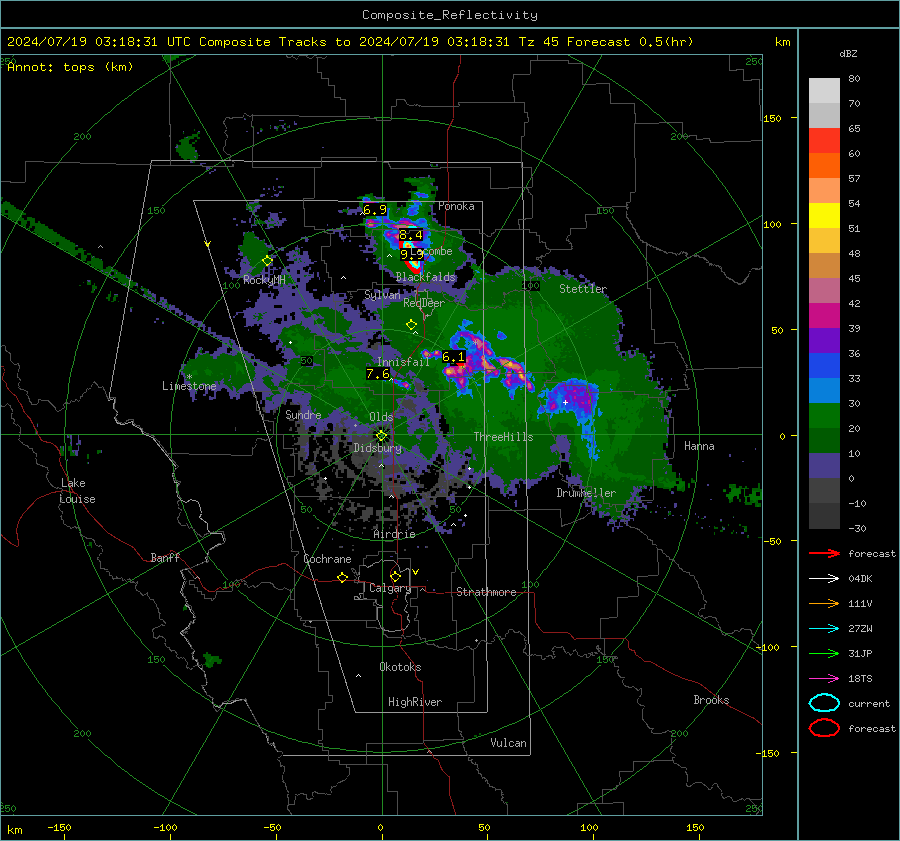Click the green 31JP arrow legend icon

tap(824, 653)
